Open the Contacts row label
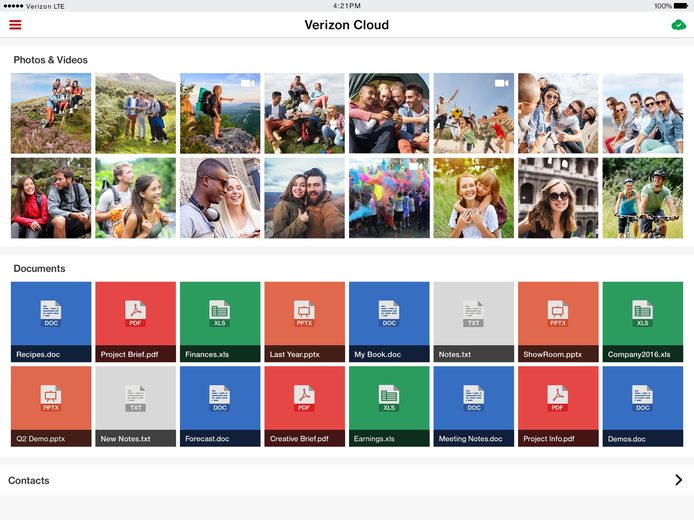Viewport: 694px width, 520px height. (x=29, y=480)
